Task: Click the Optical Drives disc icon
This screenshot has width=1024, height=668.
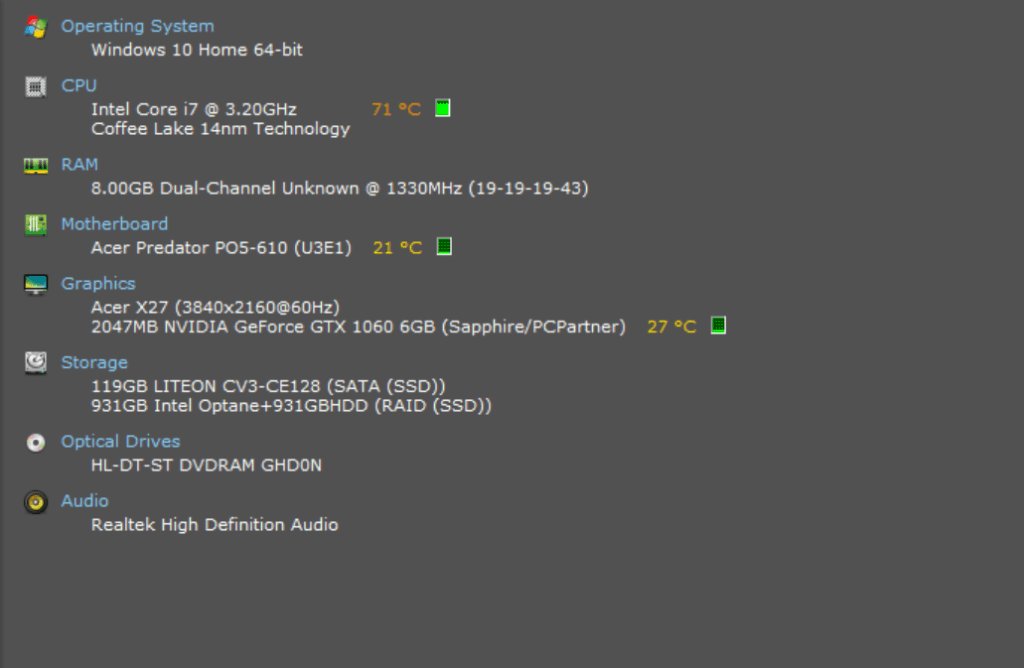Action: pyautogui.click(x=36, y=442)
